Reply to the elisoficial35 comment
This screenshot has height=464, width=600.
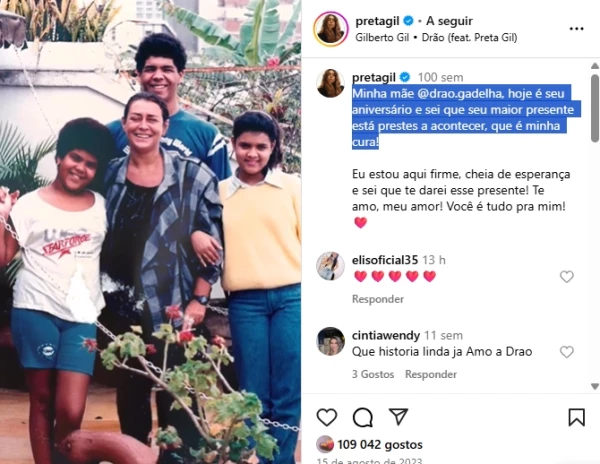pyautogui.click(x=378, y=299)
